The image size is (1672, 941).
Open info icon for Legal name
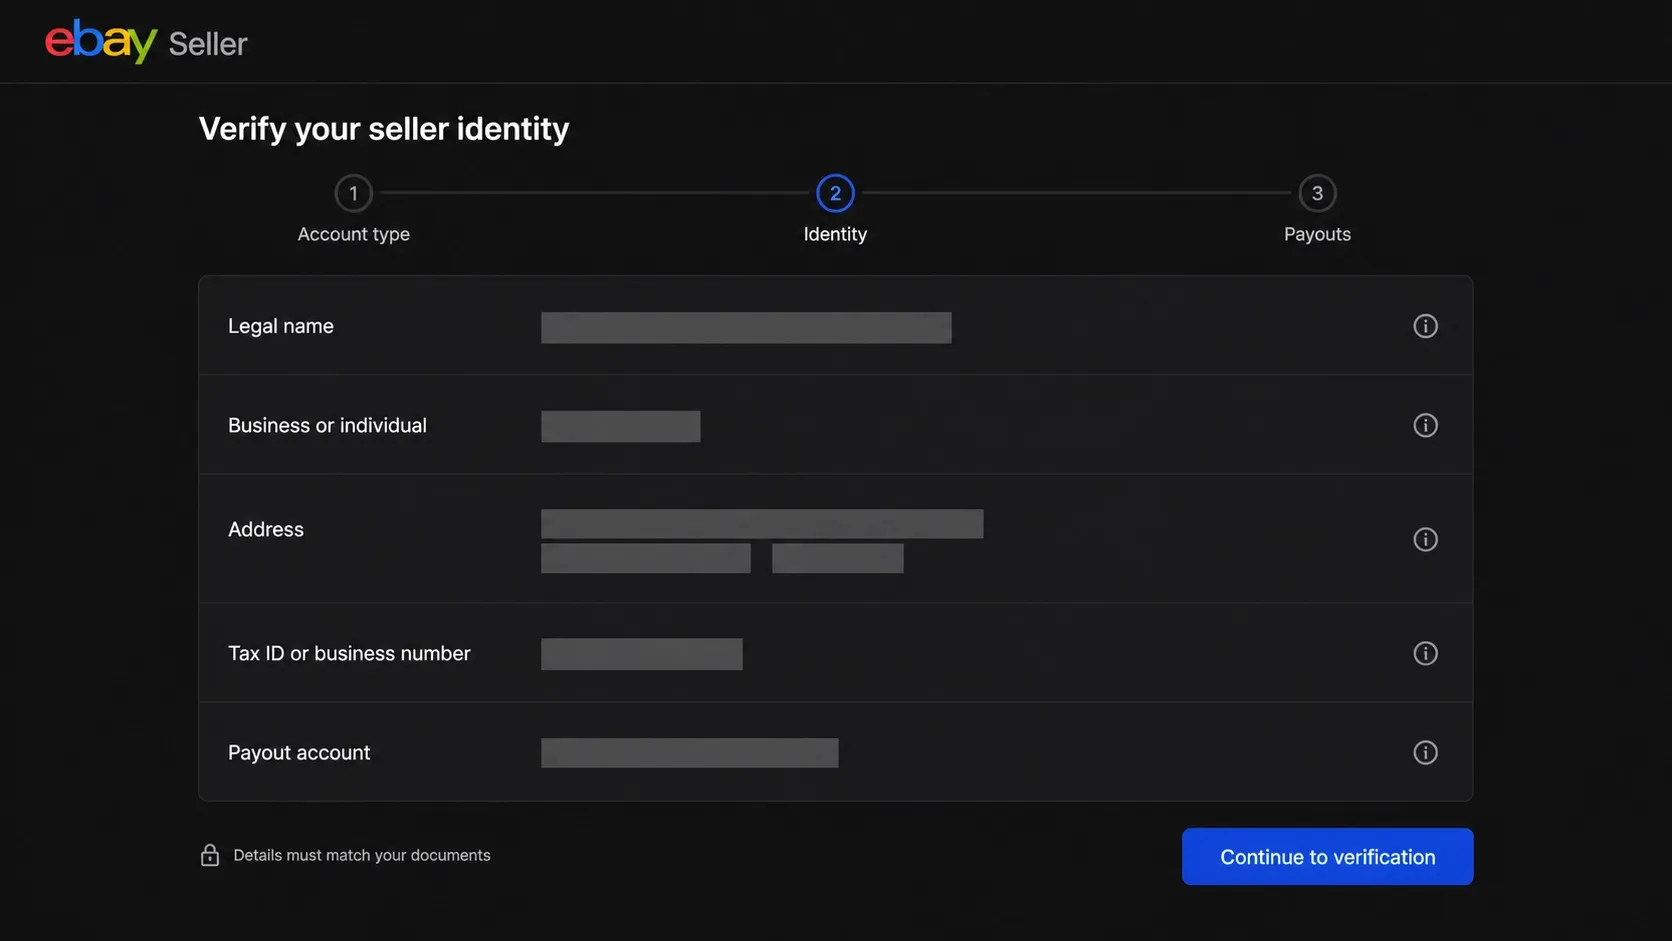point(1425,326)
